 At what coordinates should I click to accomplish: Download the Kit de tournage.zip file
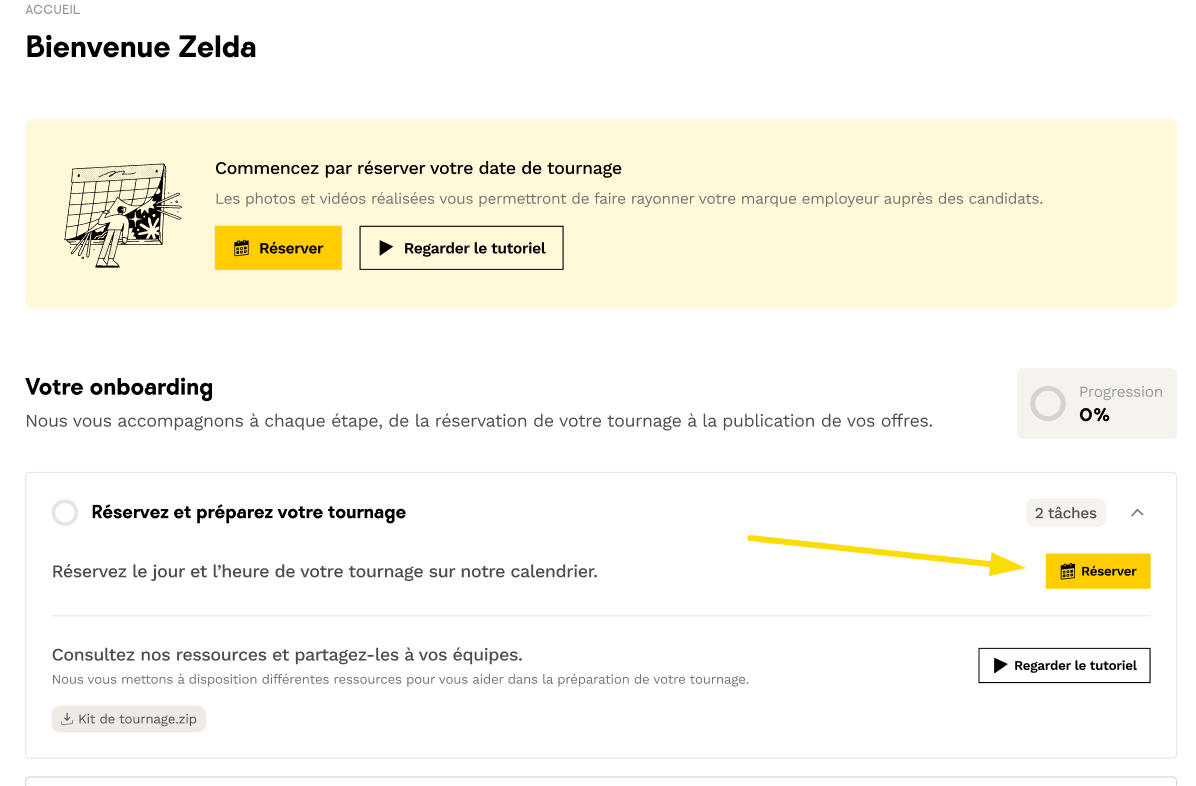[x=137, y=719]
